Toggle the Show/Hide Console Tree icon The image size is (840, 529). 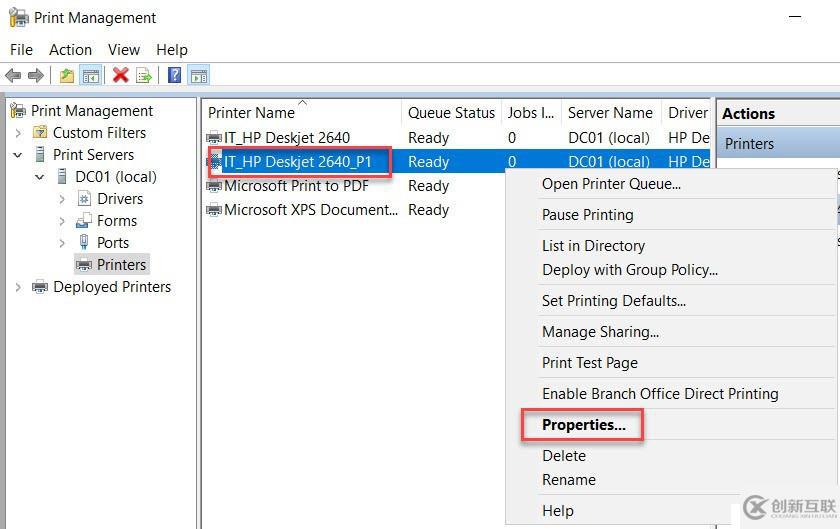click(x=91, y=76)
